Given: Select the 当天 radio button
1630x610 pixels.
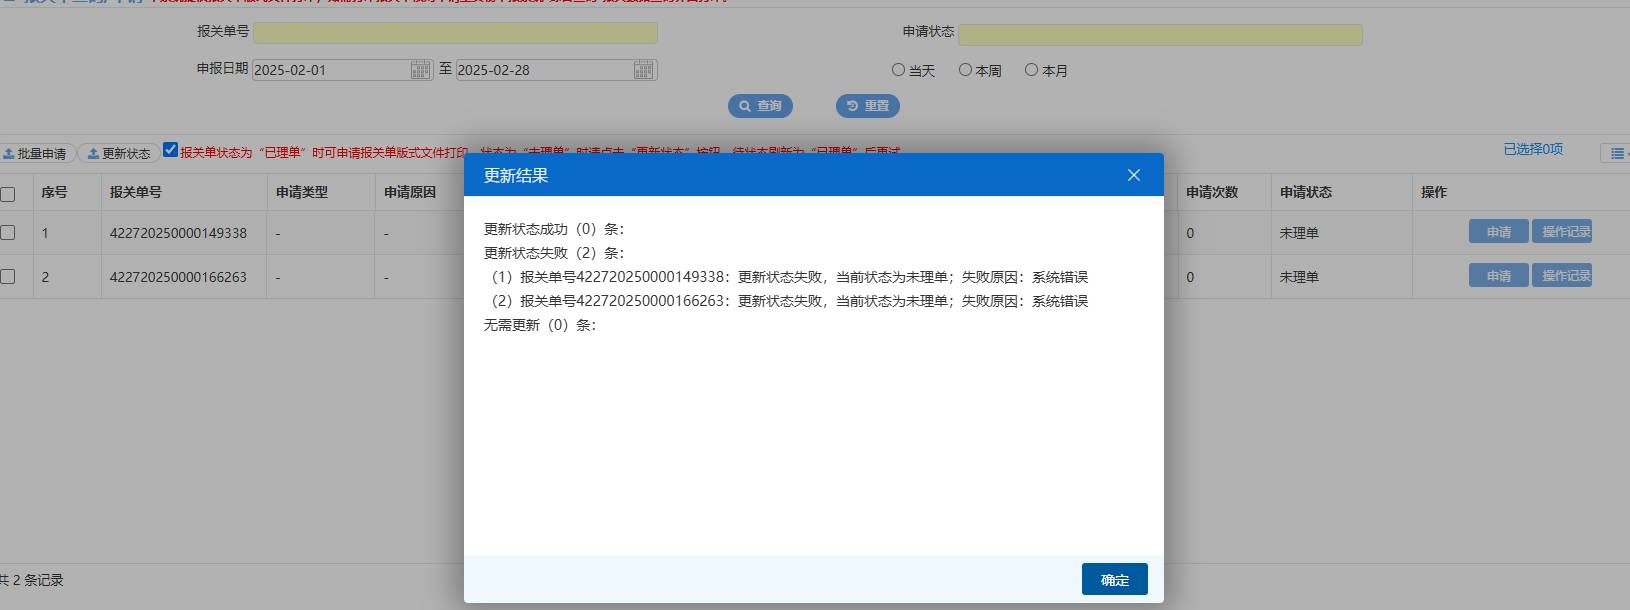Looking at the screenshot, I should tap(898, 70).
